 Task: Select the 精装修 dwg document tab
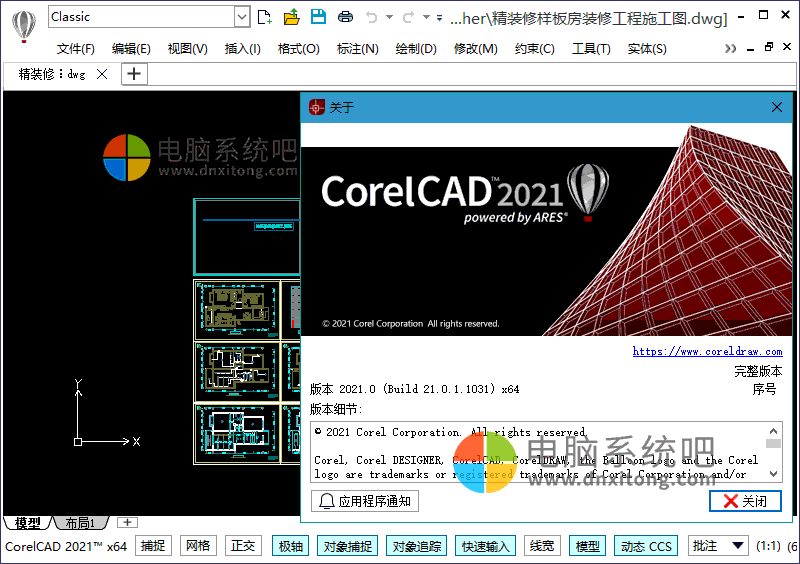(x=52, y=75)
